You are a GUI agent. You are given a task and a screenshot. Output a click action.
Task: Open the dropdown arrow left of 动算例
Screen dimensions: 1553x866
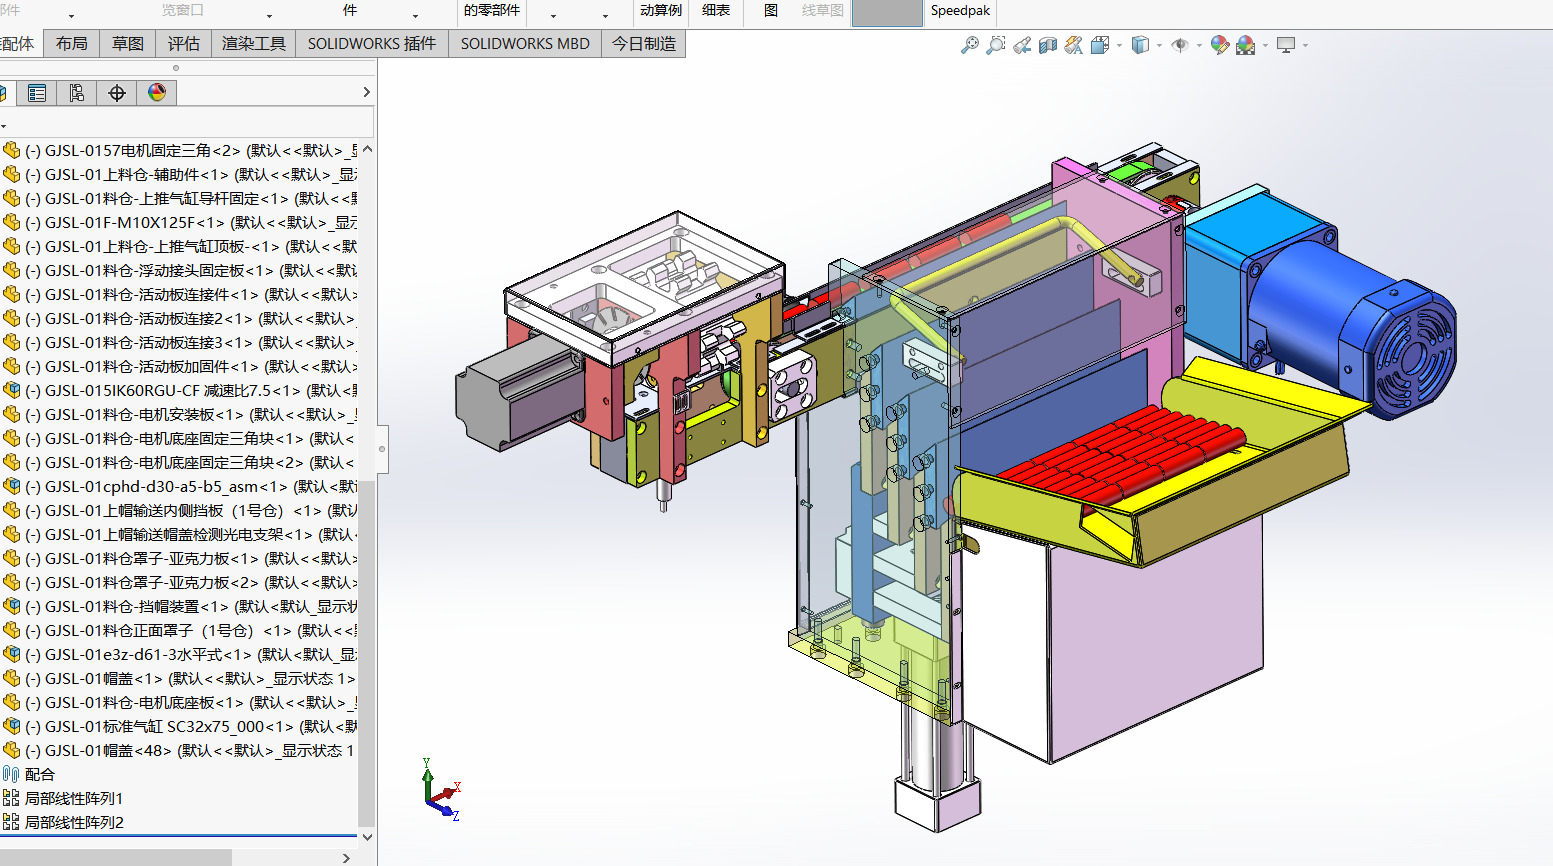pos(605,16)
